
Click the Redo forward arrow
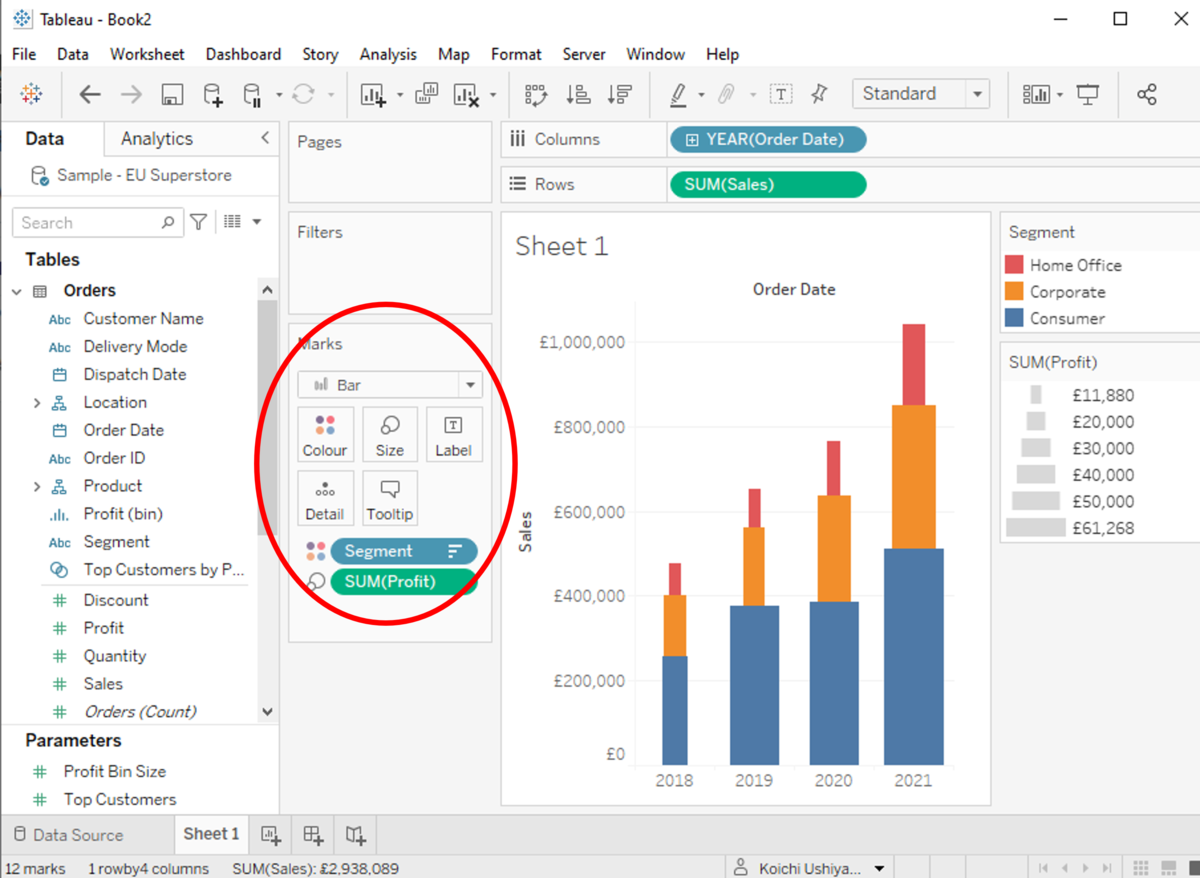point(131,94)
